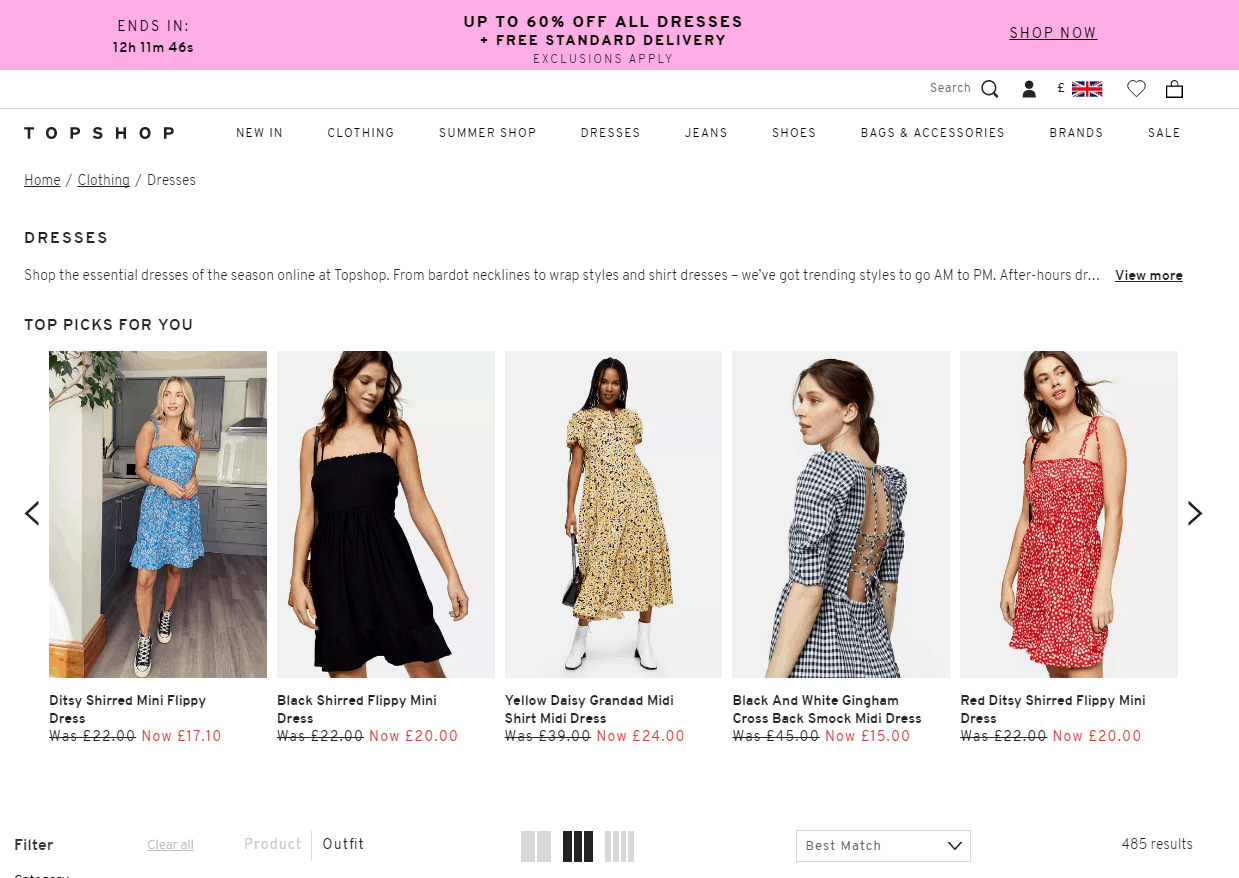Open the account profile icon
Image resolution: width=1239 pixels, height=878 pixels.
click(1029, 89)
